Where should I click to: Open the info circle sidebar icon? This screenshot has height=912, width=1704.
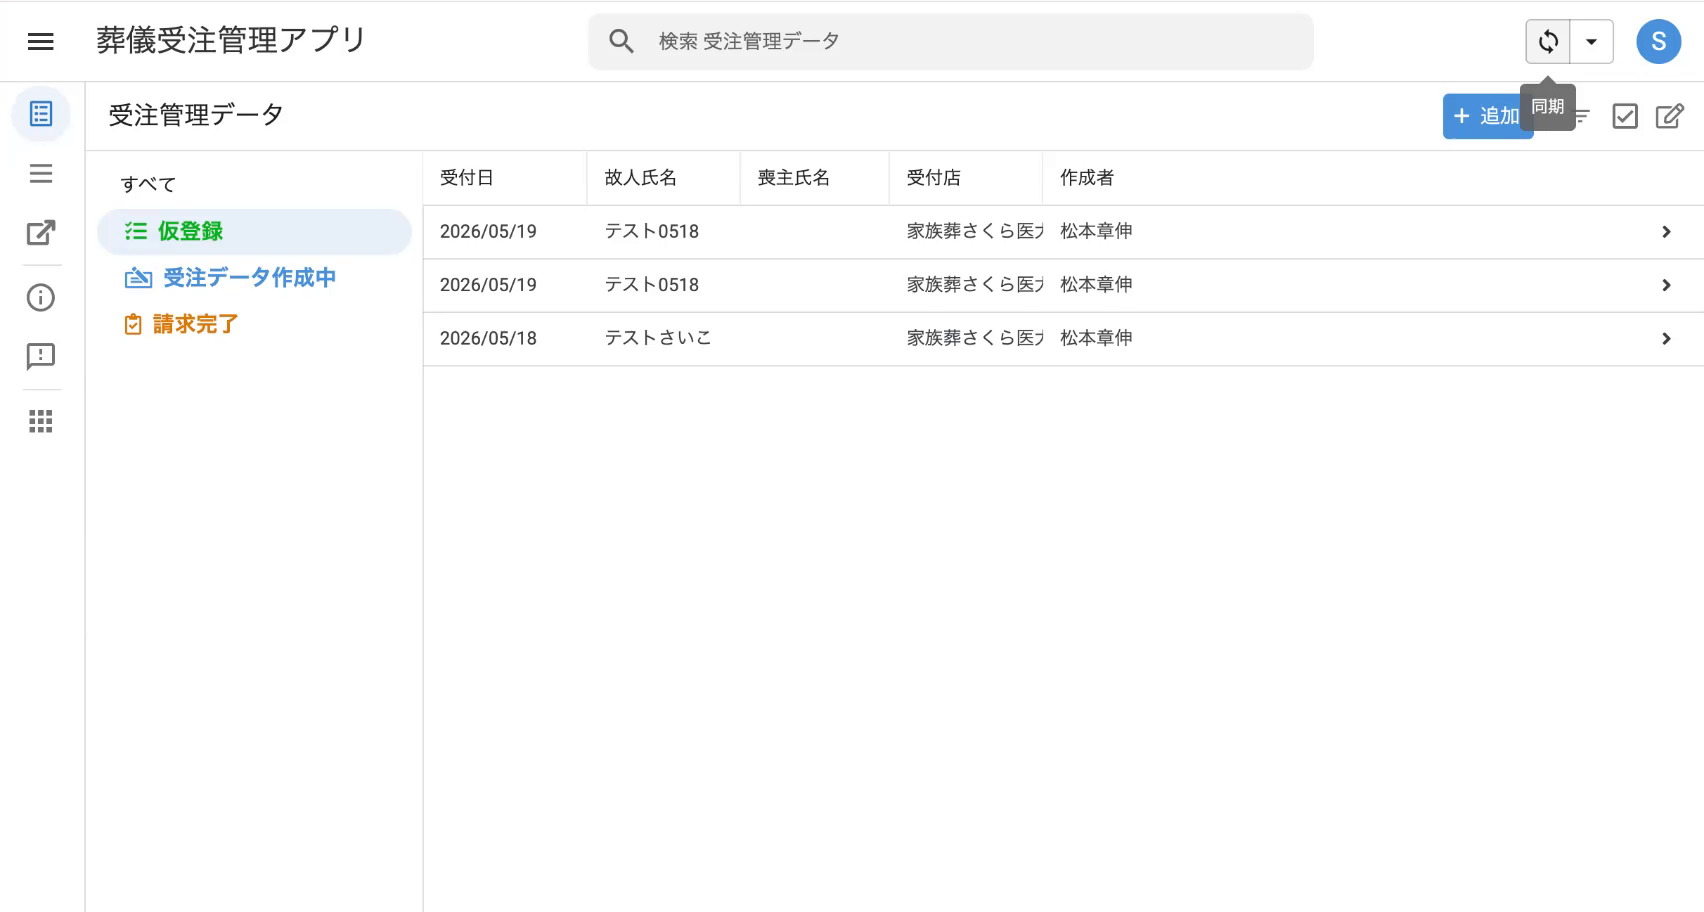tap(41, 297)
